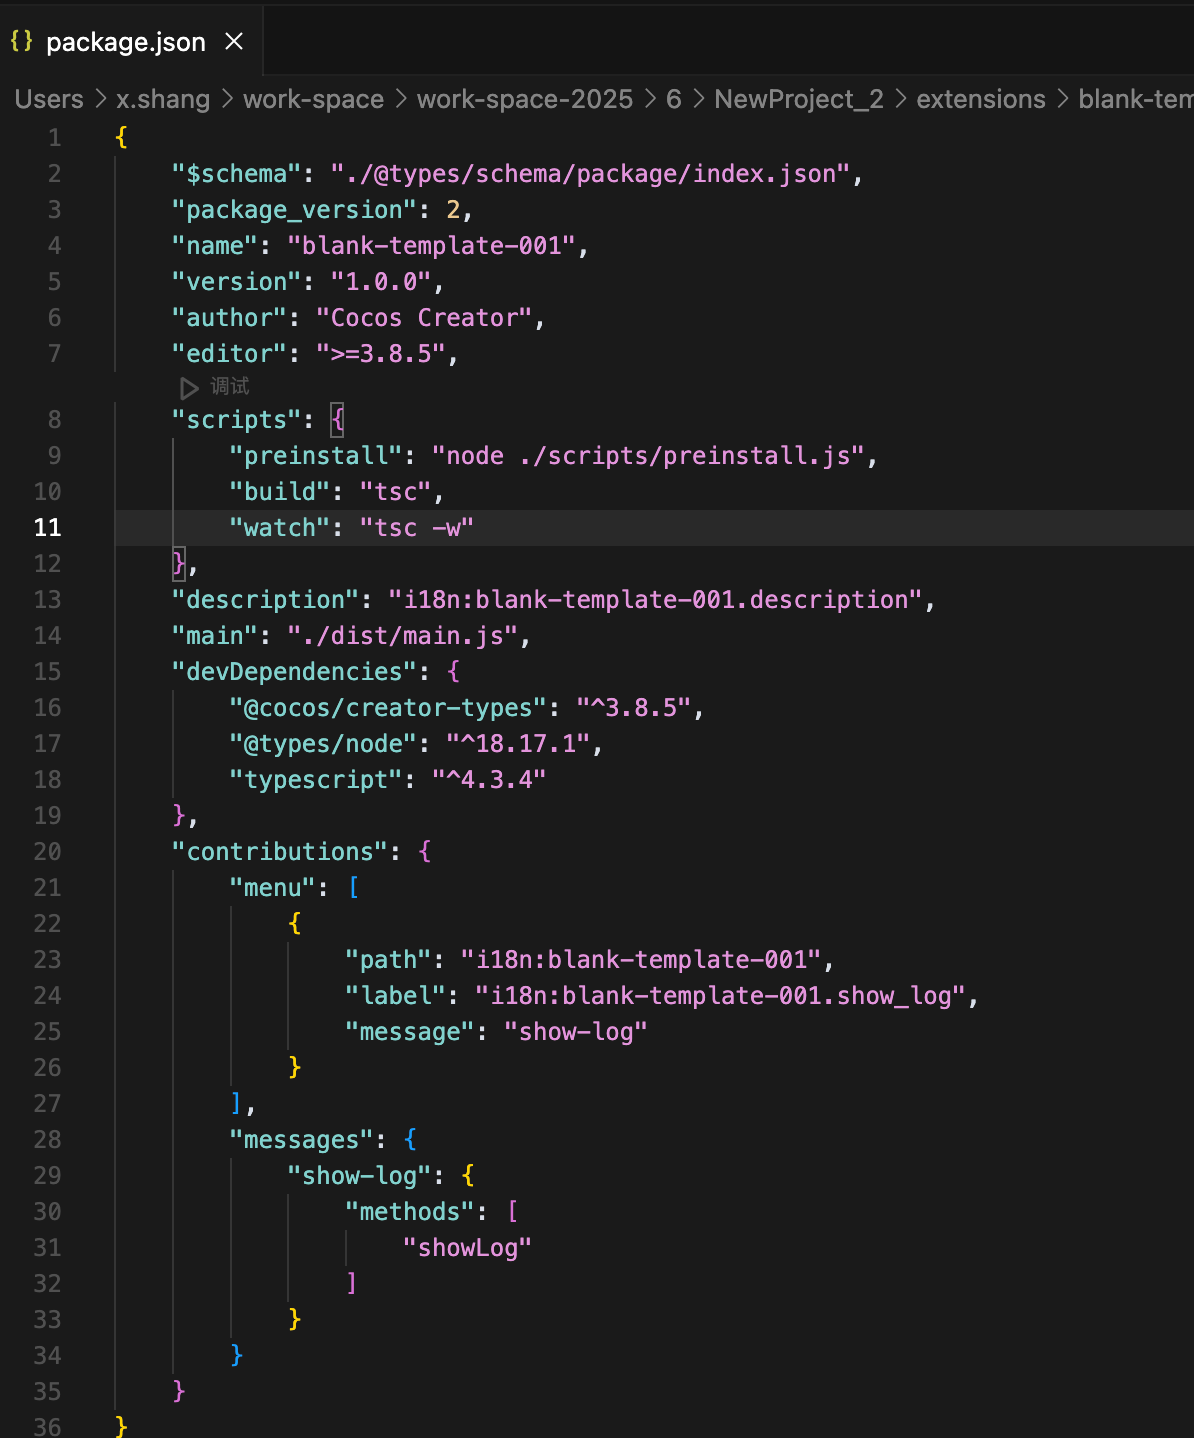Viewport: 1194px width, 1438px height.
Task: Click the "description" key
Action: (266, 599)
